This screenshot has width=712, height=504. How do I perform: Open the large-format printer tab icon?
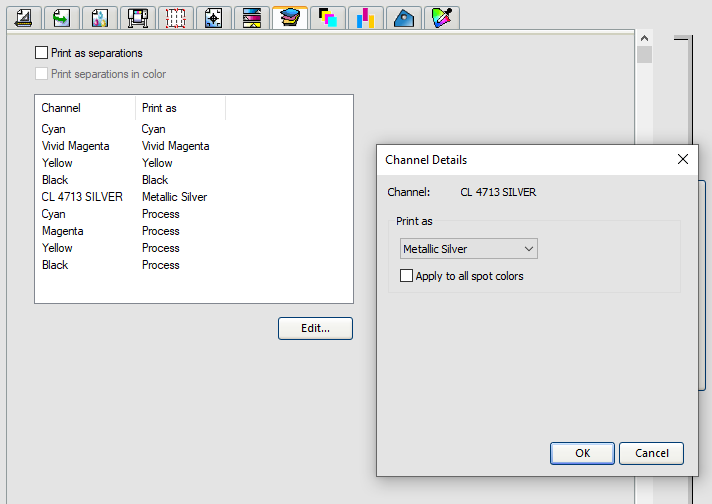[138, 18]
